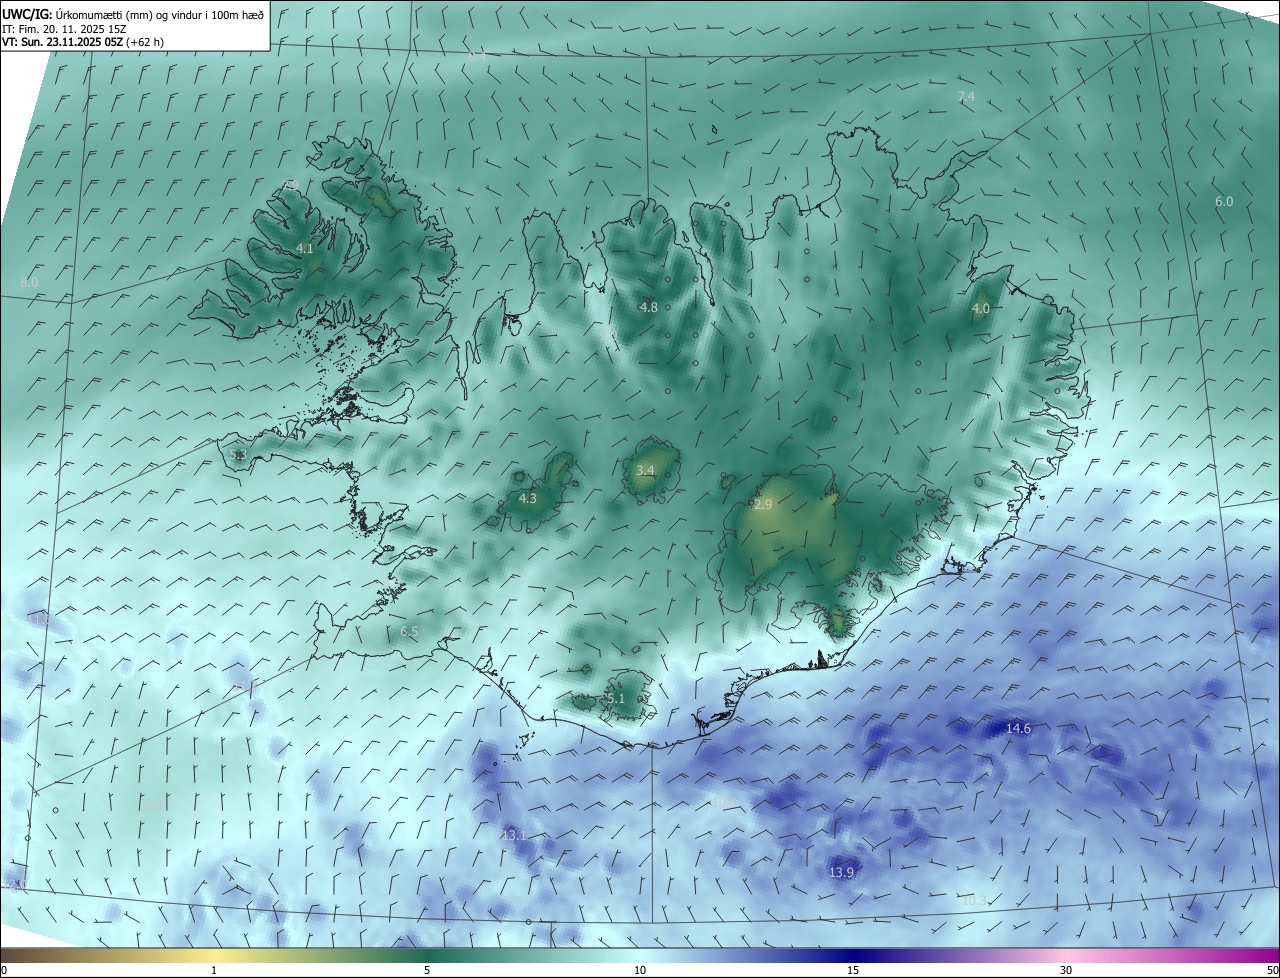Click the 8.0 value label off the west coast
The width and height of the screenshot is (1280, 978).
pos(29,283)
